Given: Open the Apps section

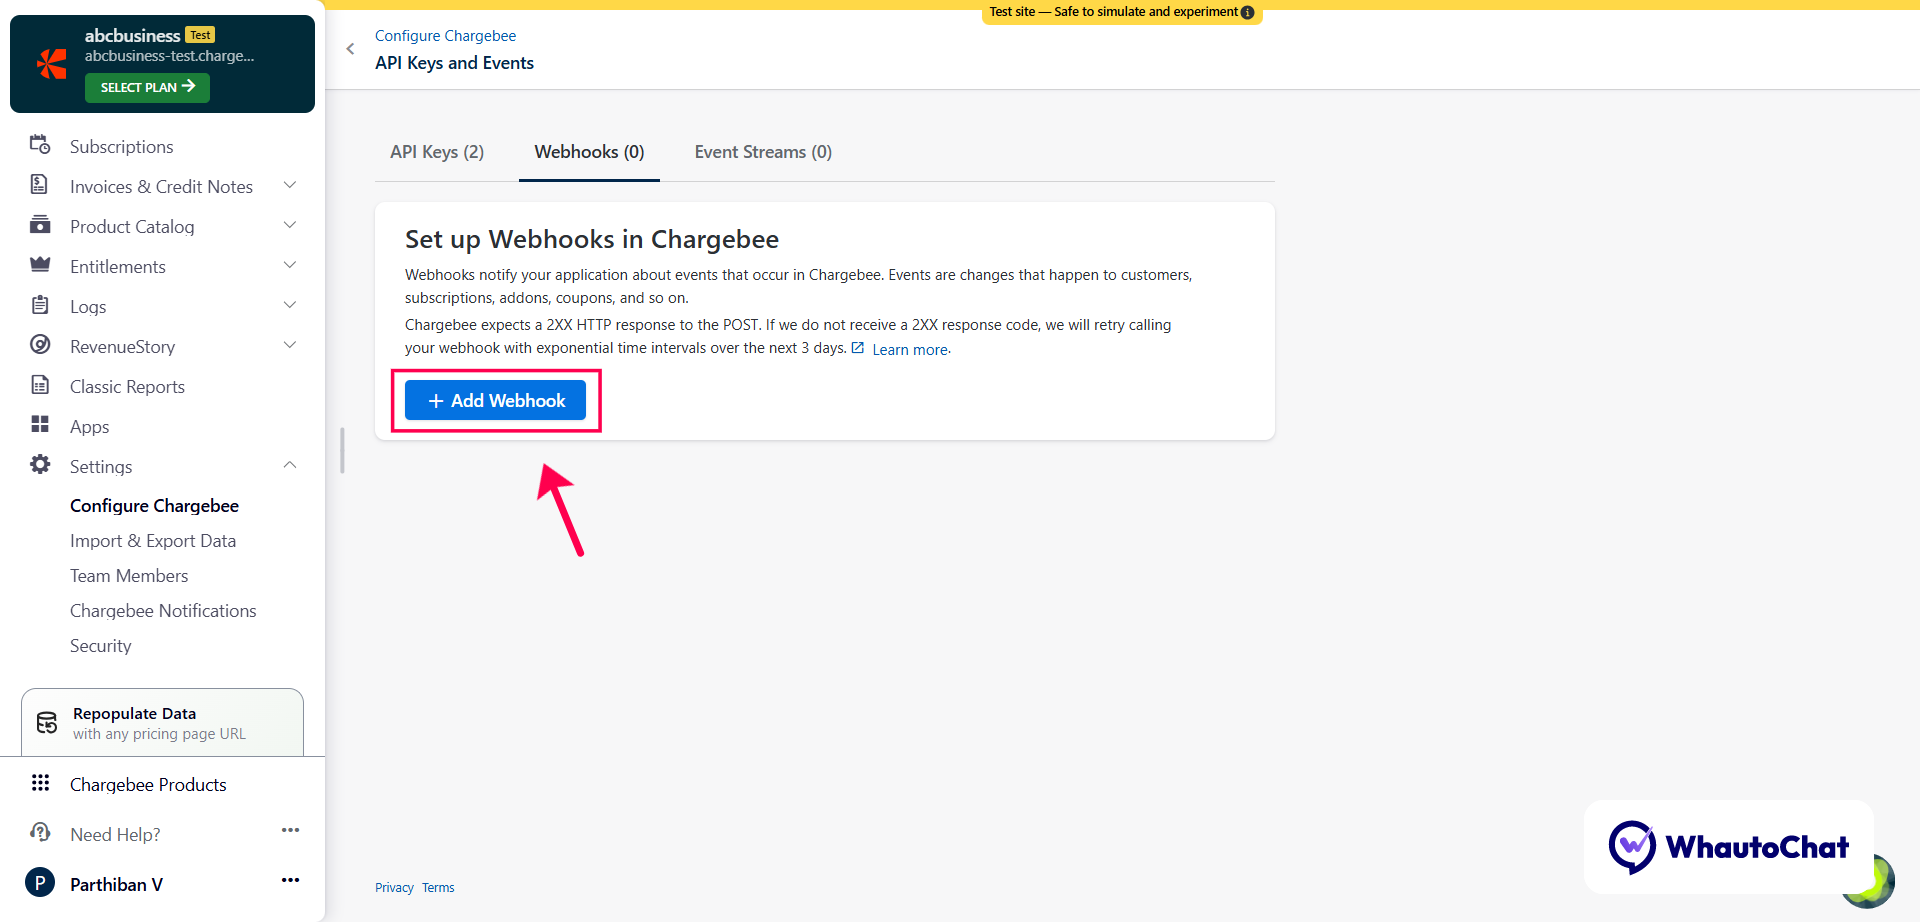Looking at the screenshot, I should [89, 426].
